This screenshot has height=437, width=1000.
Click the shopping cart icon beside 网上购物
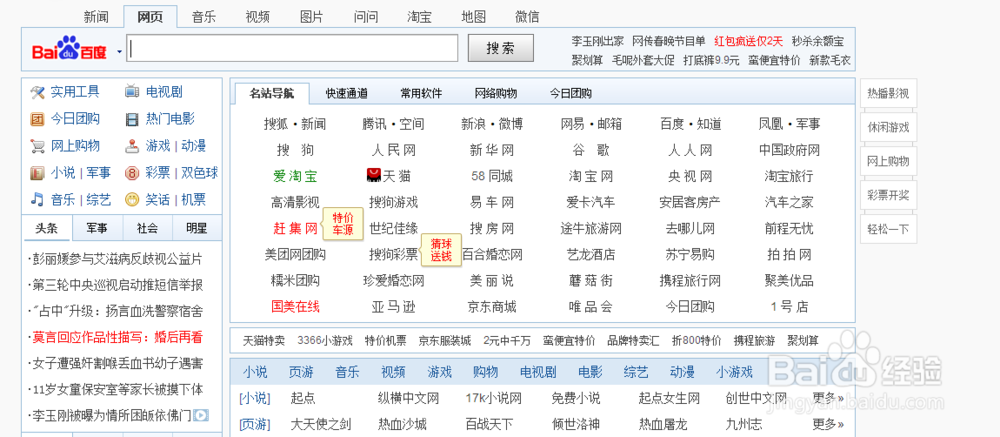38,146
